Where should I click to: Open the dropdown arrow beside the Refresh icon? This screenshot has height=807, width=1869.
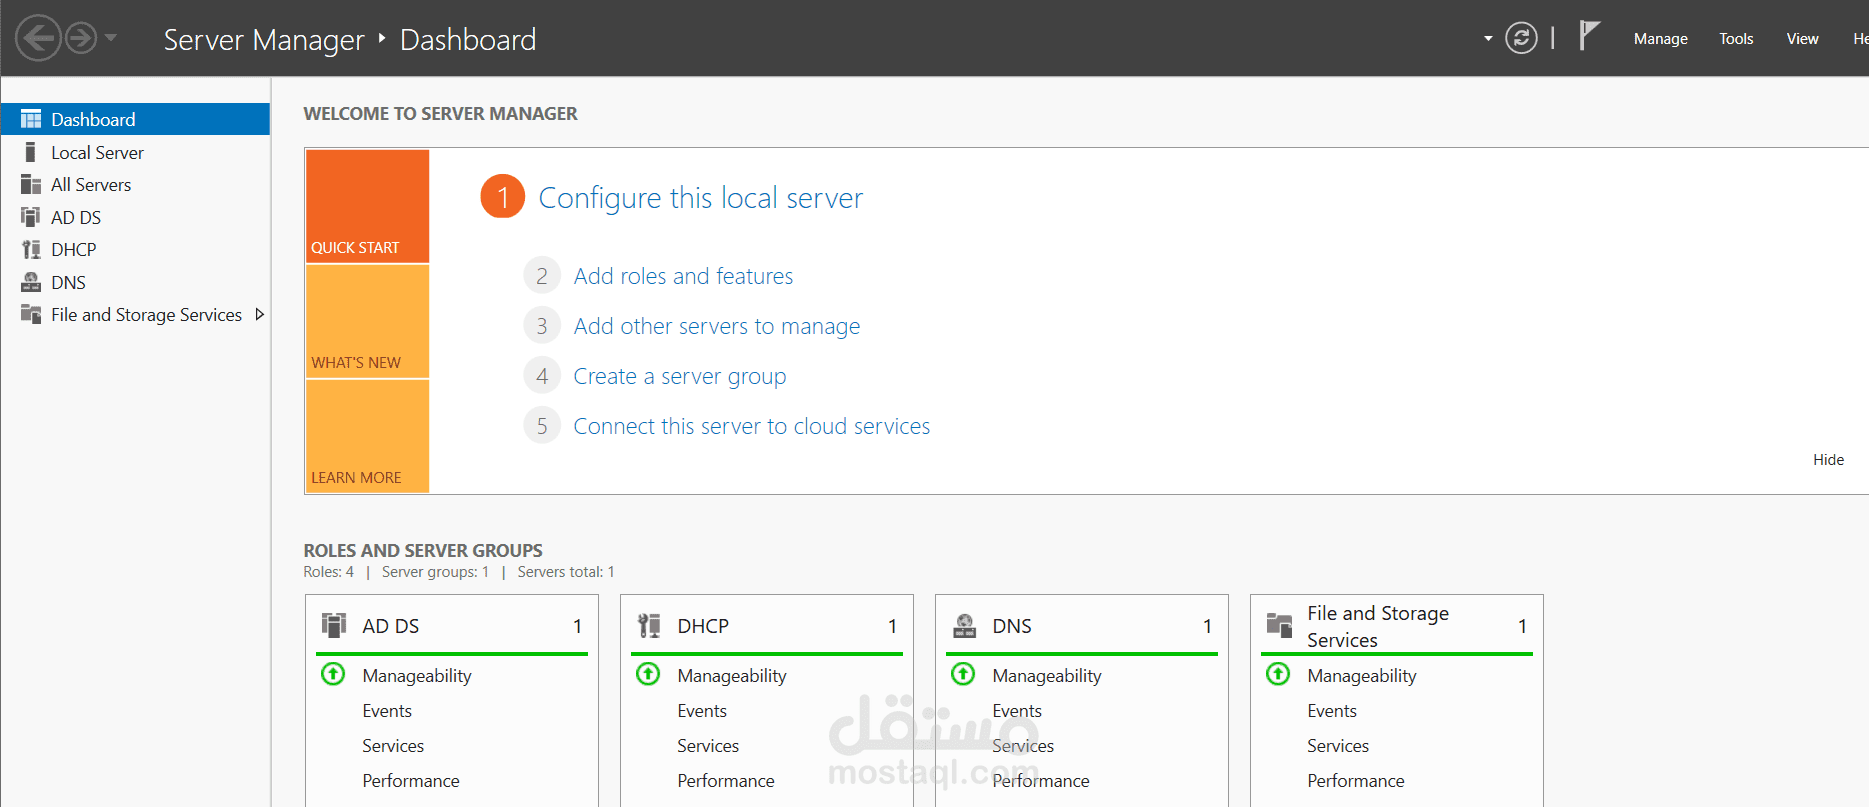point(1488,39)
